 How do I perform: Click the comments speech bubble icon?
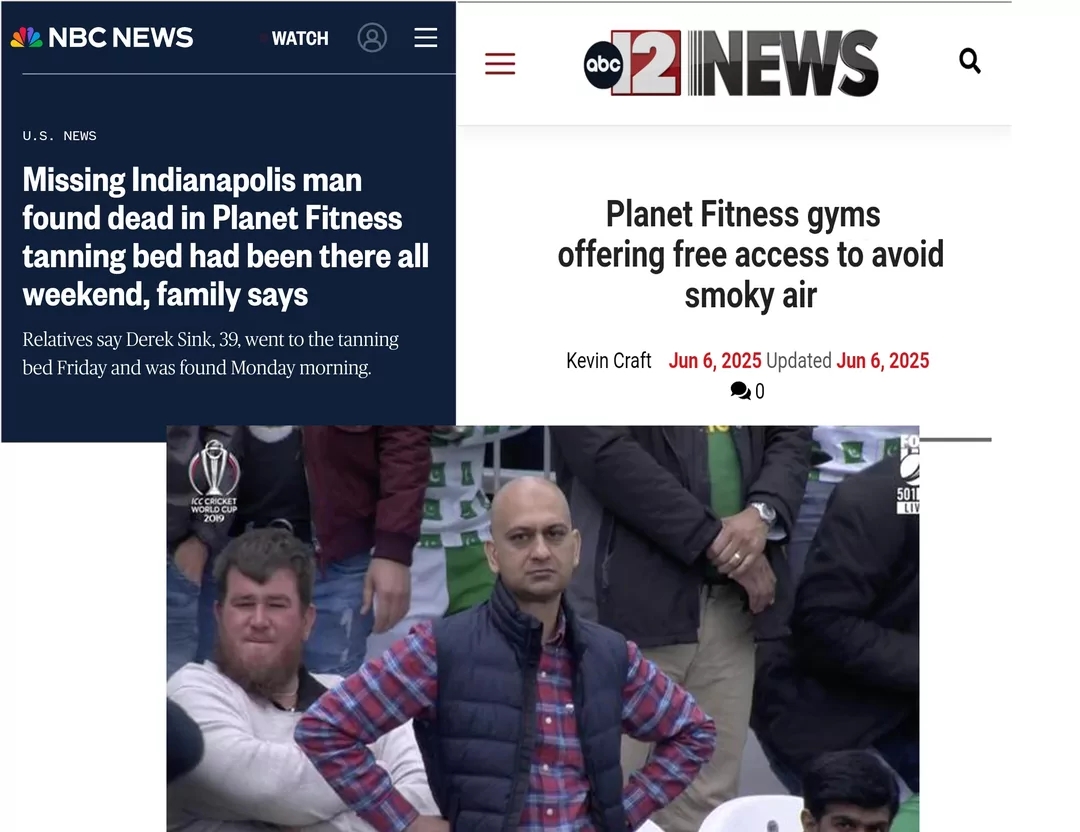click(x=740, y=391)
